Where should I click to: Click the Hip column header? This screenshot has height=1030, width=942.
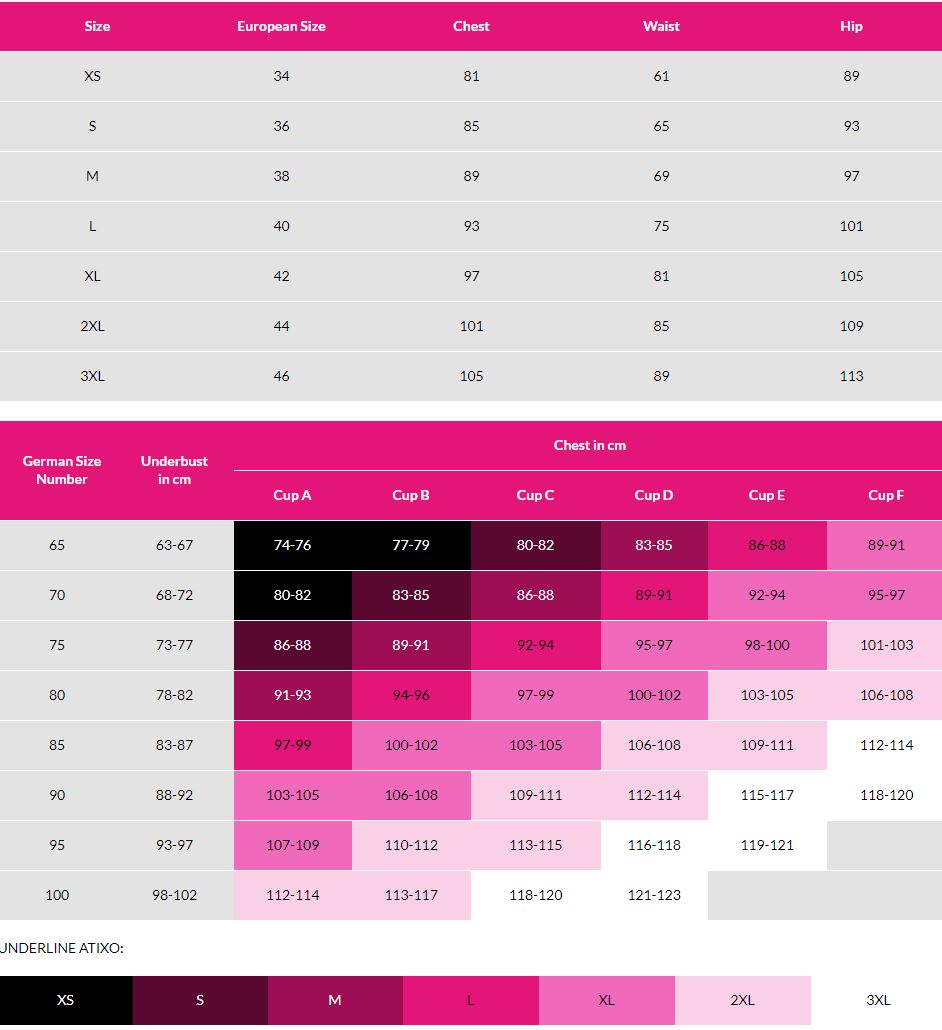(x=851, y=26)
